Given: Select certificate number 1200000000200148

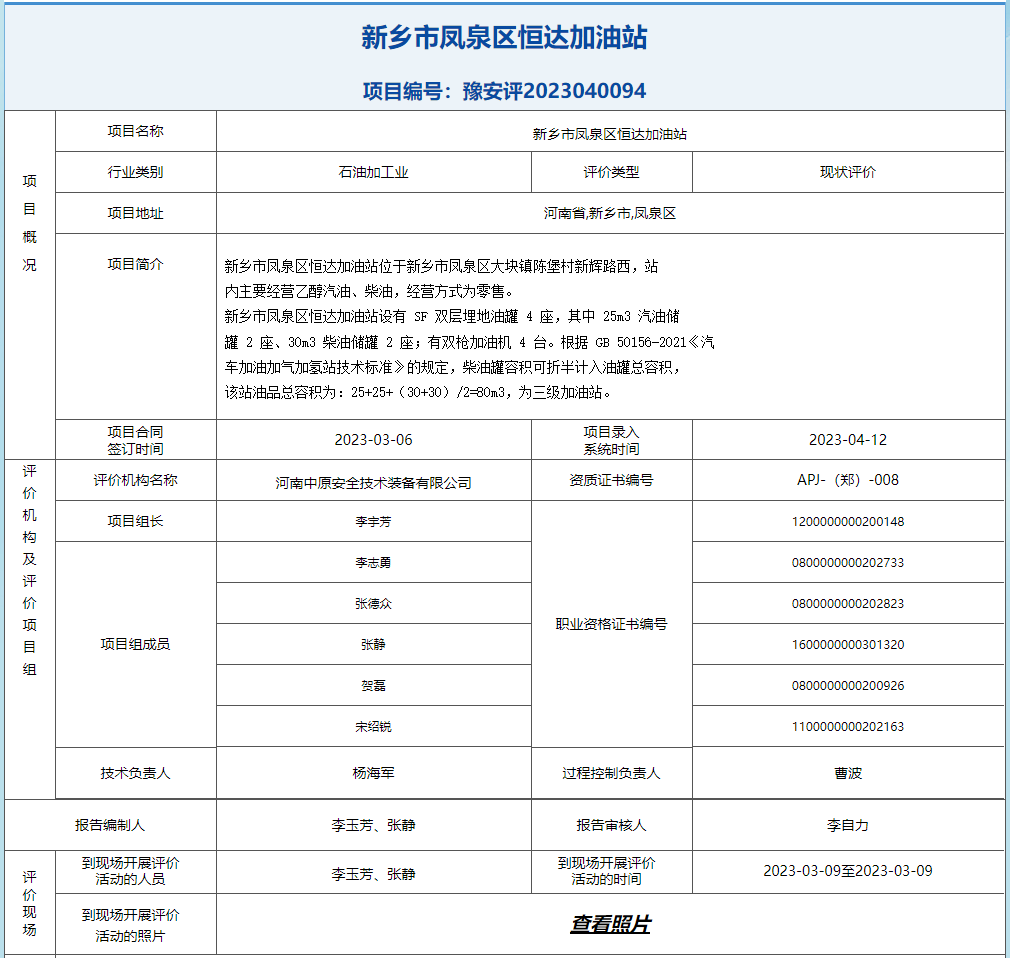Looking at the screenshot, I should click(x=848, y=521).
